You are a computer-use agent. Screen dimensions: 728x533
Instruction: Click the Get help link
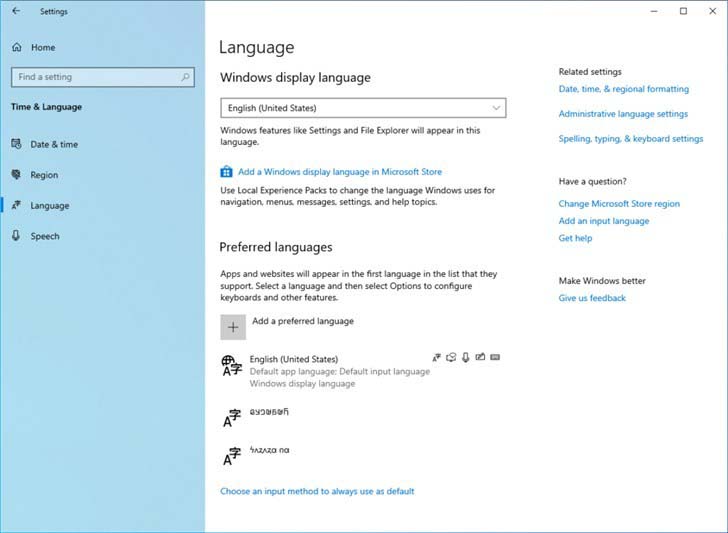(575, 238)
